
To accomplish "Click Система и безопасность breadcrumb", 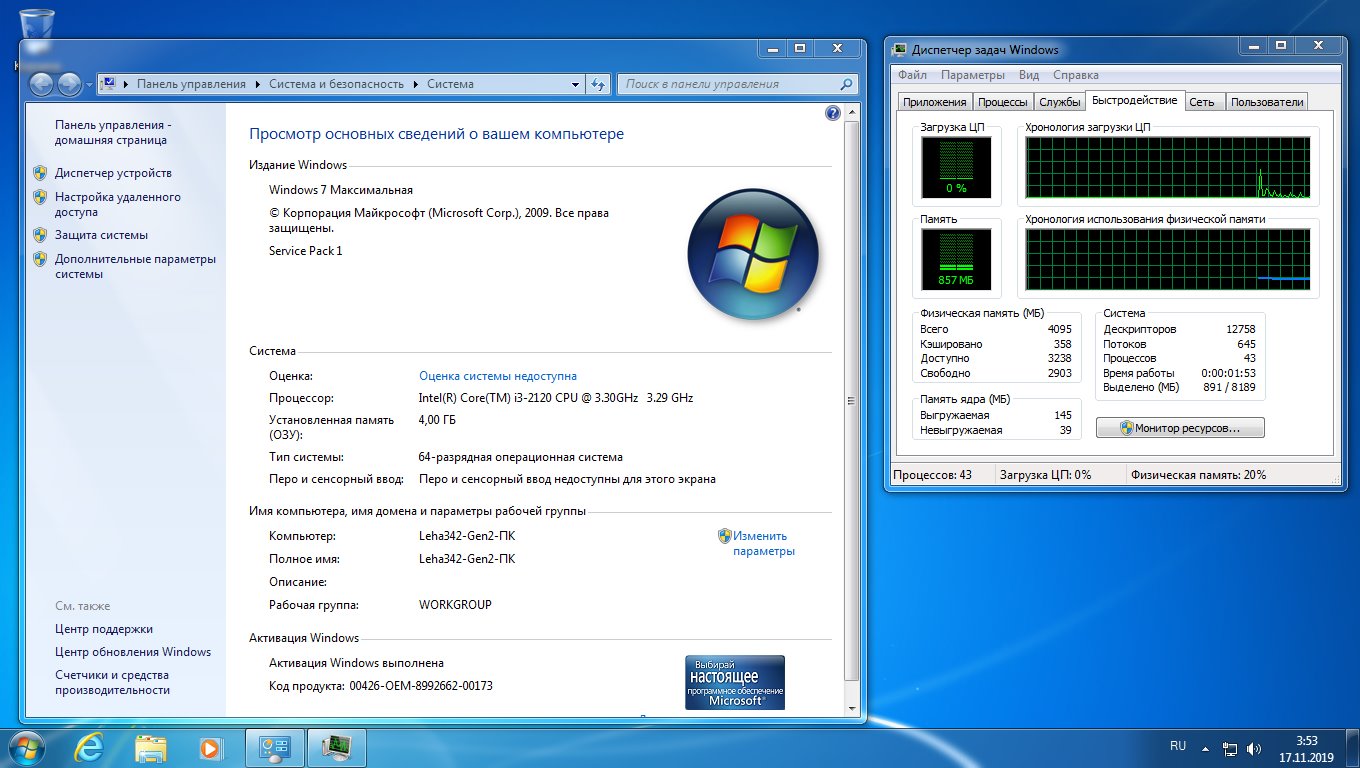I will click(336, 84).
